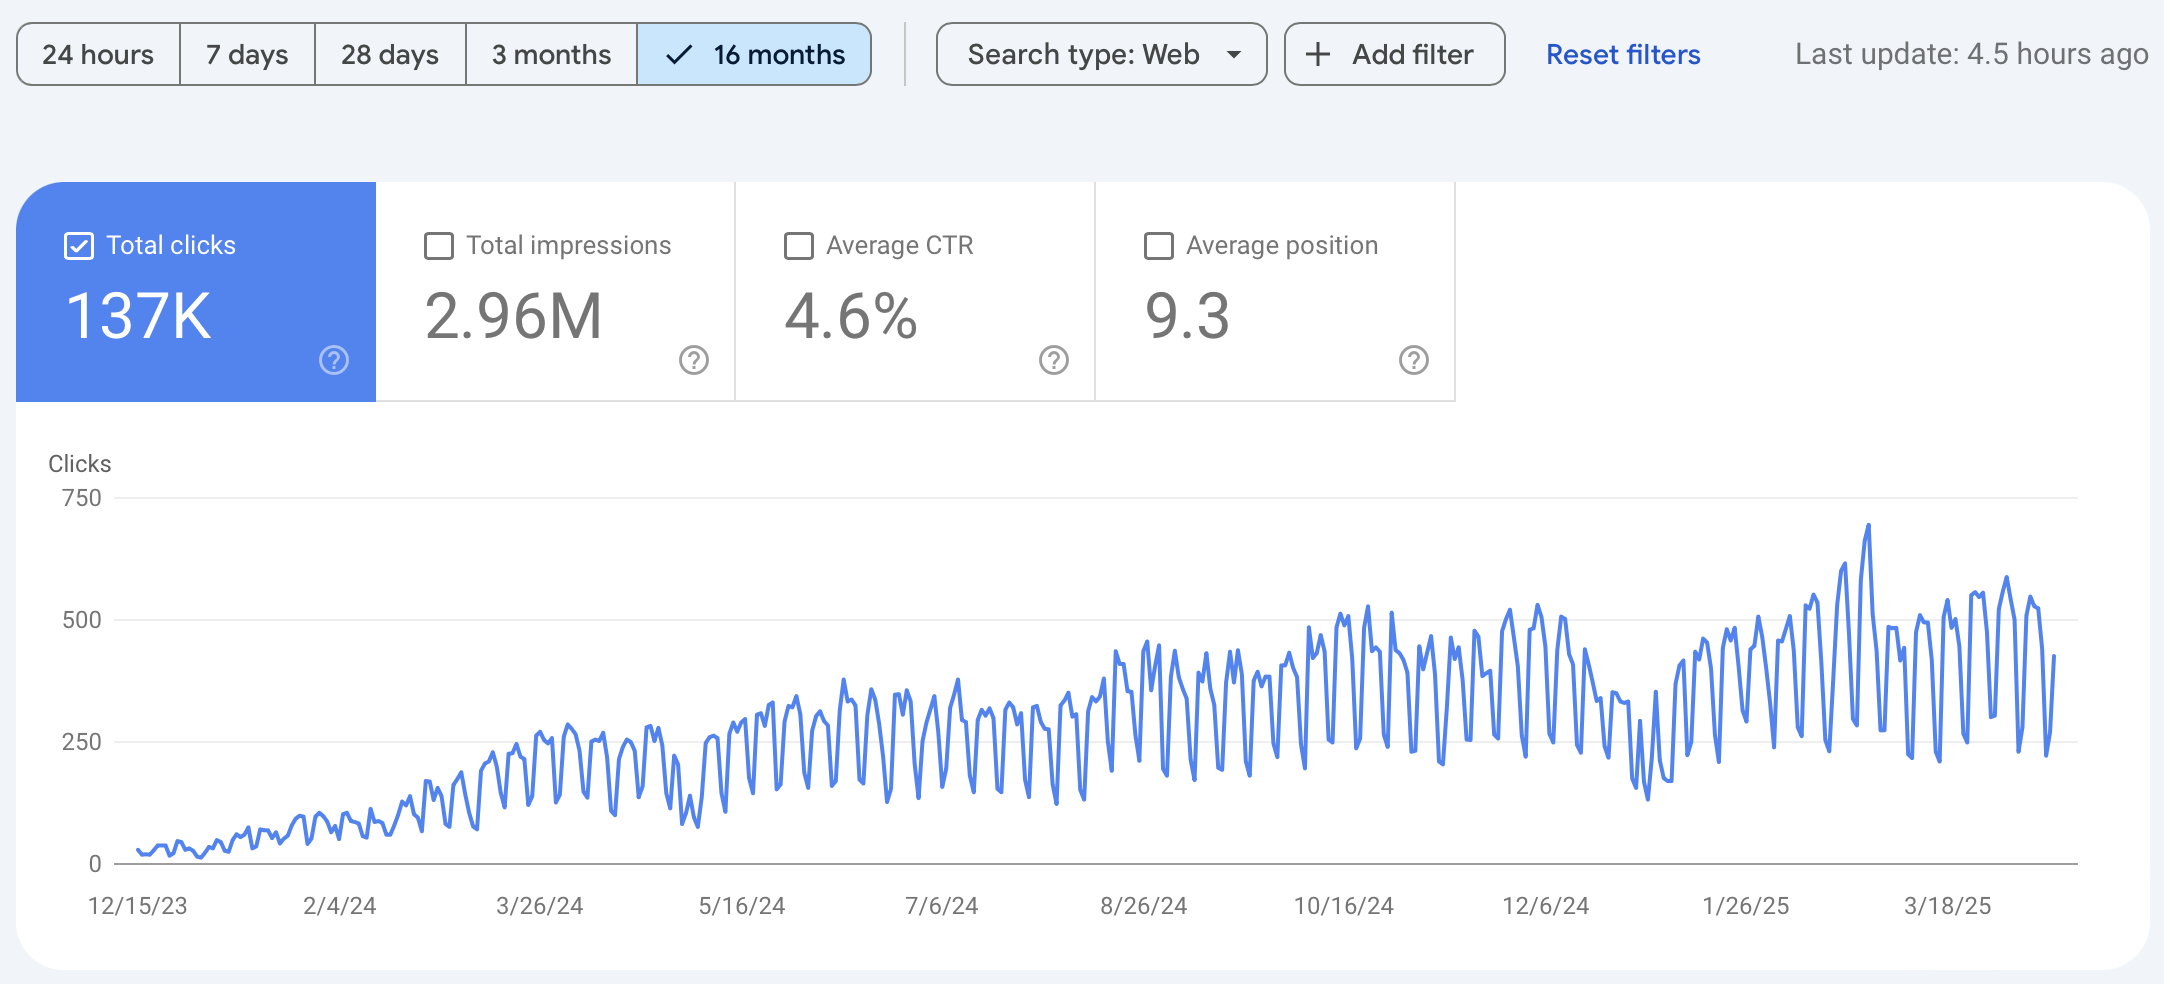Open the Average position help question mark
The height and width of the screenshot is (984, 2164).
tap(1414, 360)
